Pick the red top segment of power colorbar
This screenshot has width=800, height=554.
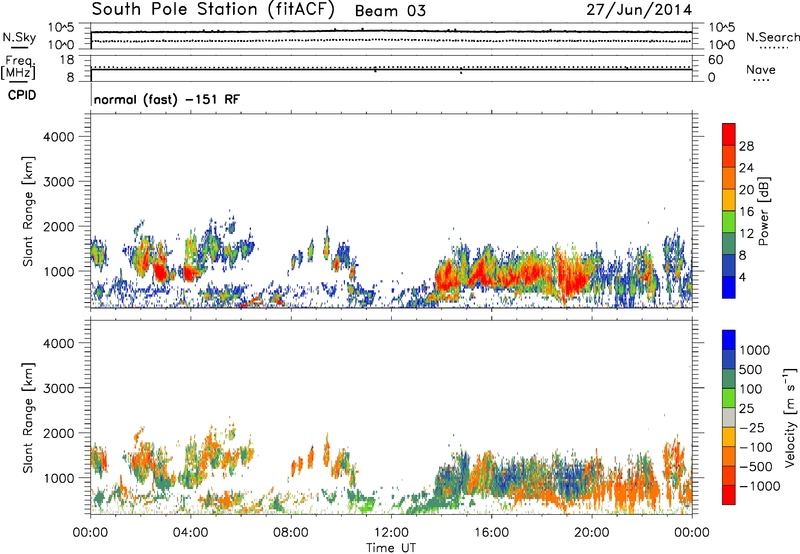tap(729, 135)
